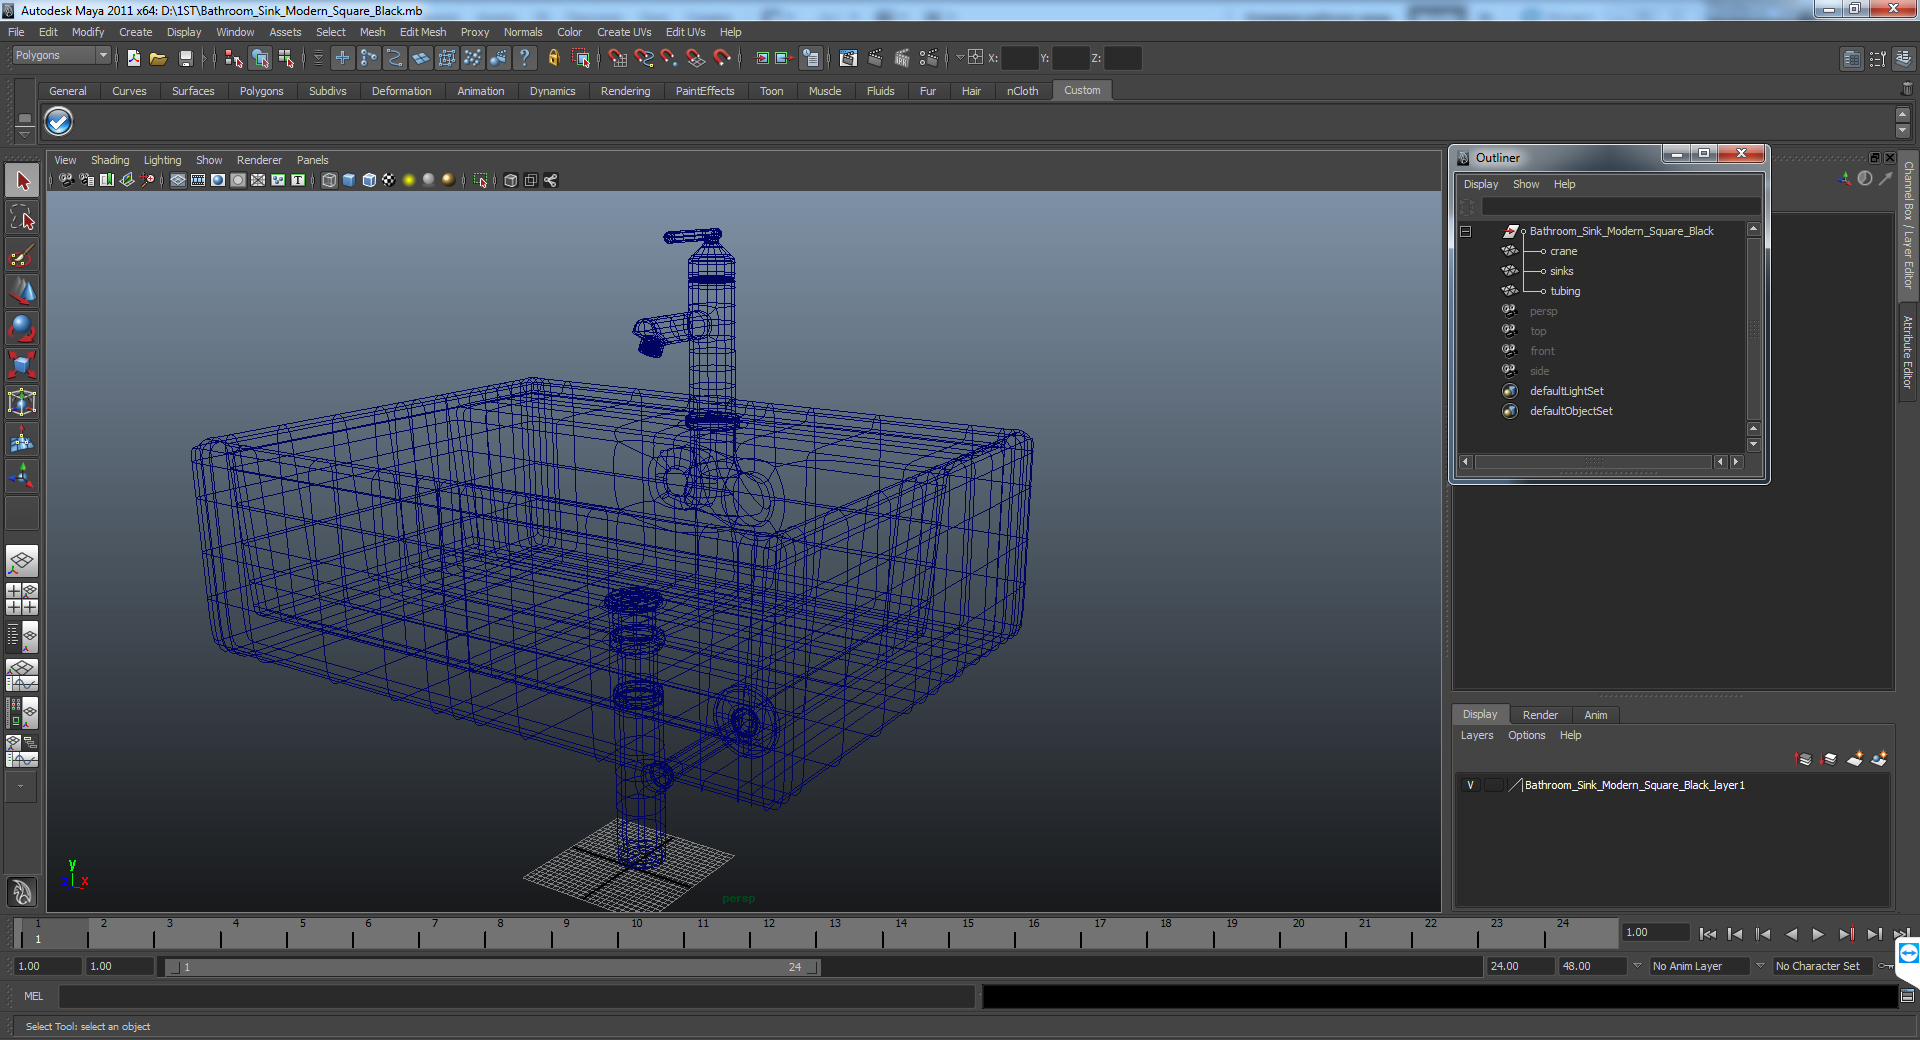Click the MEL command input field
Screen dimensions: 1920x1040
517,996
